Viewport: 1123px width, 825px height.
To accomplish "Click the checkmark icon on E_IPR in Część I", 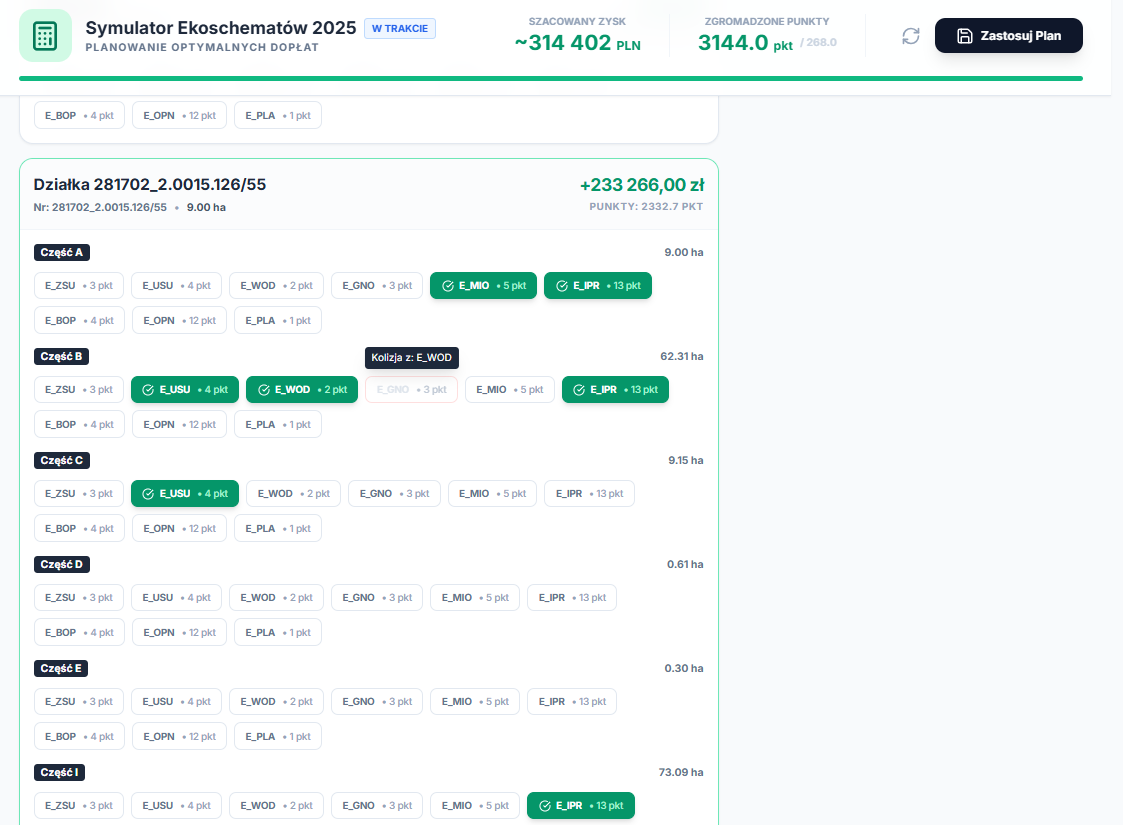I will coord(545,806).
